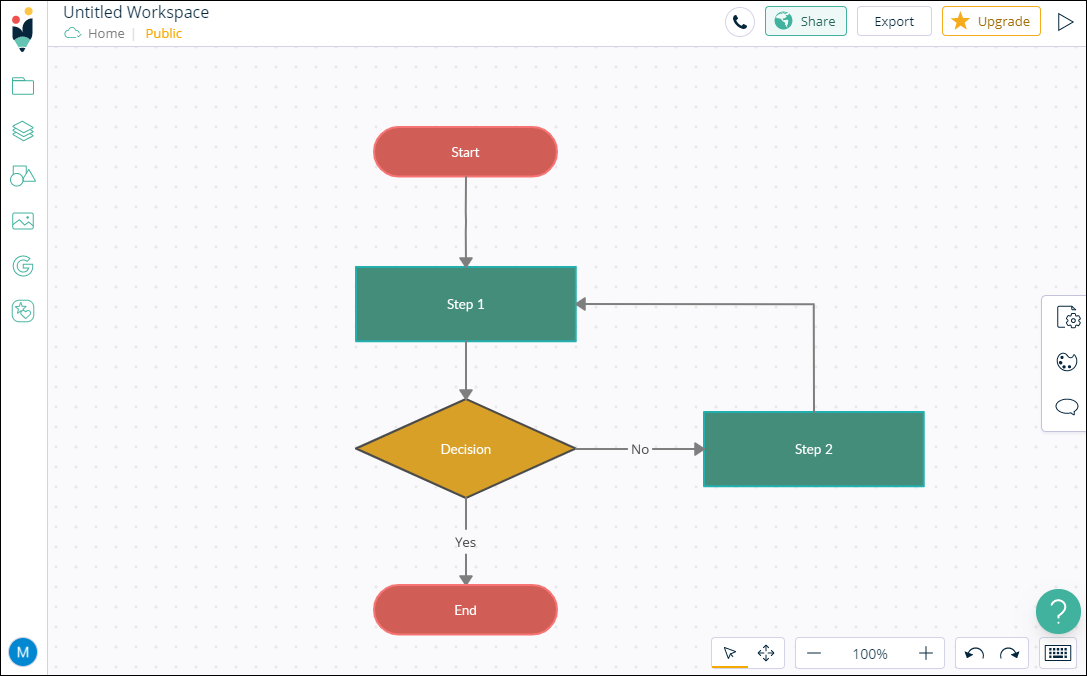The image size is (1087, 676).
Task: Click the Upgrade button
Action: point(991,21)
